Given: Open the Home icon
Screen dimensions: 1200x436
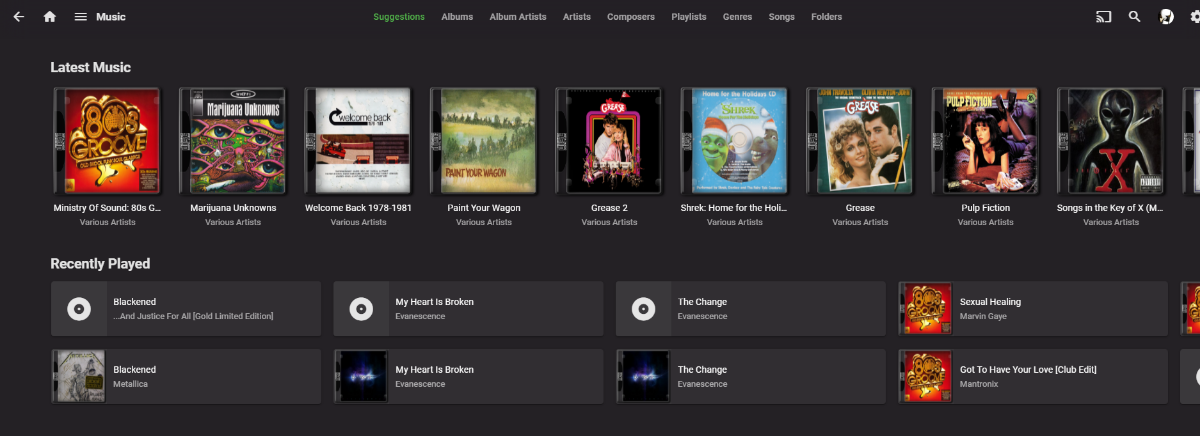Looking at the screenshot, I should pos(50,17).
